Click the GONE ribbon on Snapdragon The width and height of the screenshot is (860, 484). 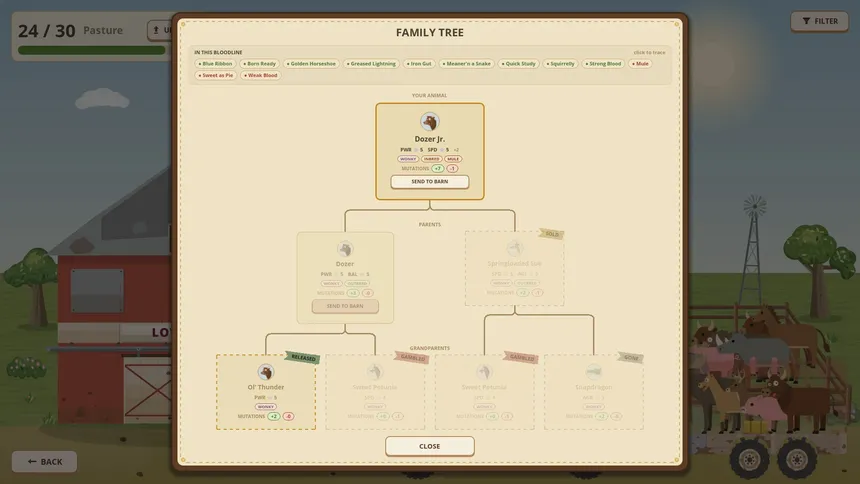[630, 357]
